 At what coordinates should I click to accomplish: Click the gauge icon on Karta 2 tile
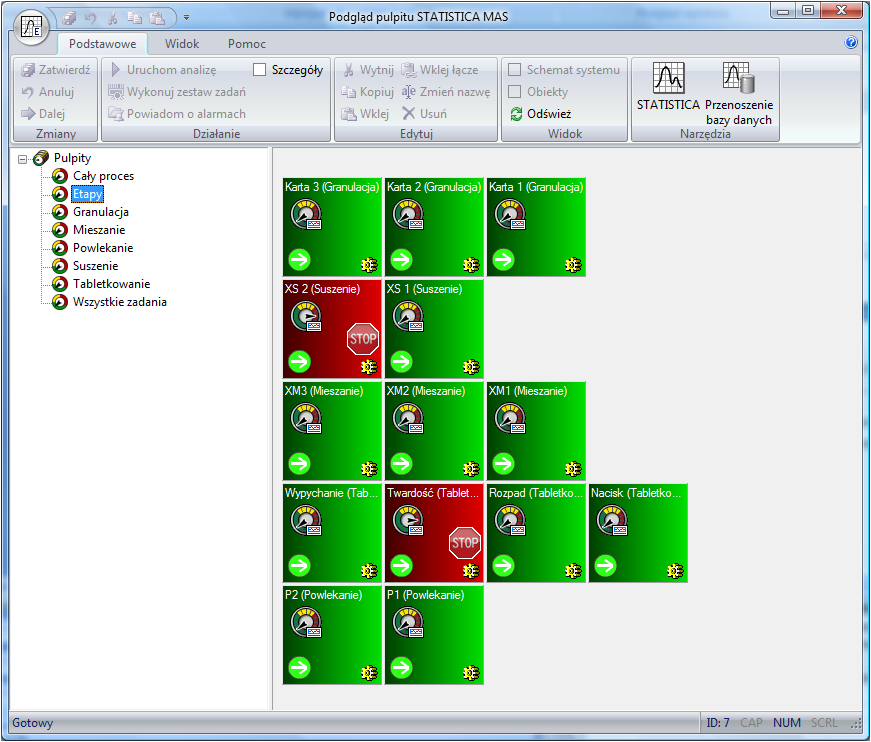(x=408, y=215)
